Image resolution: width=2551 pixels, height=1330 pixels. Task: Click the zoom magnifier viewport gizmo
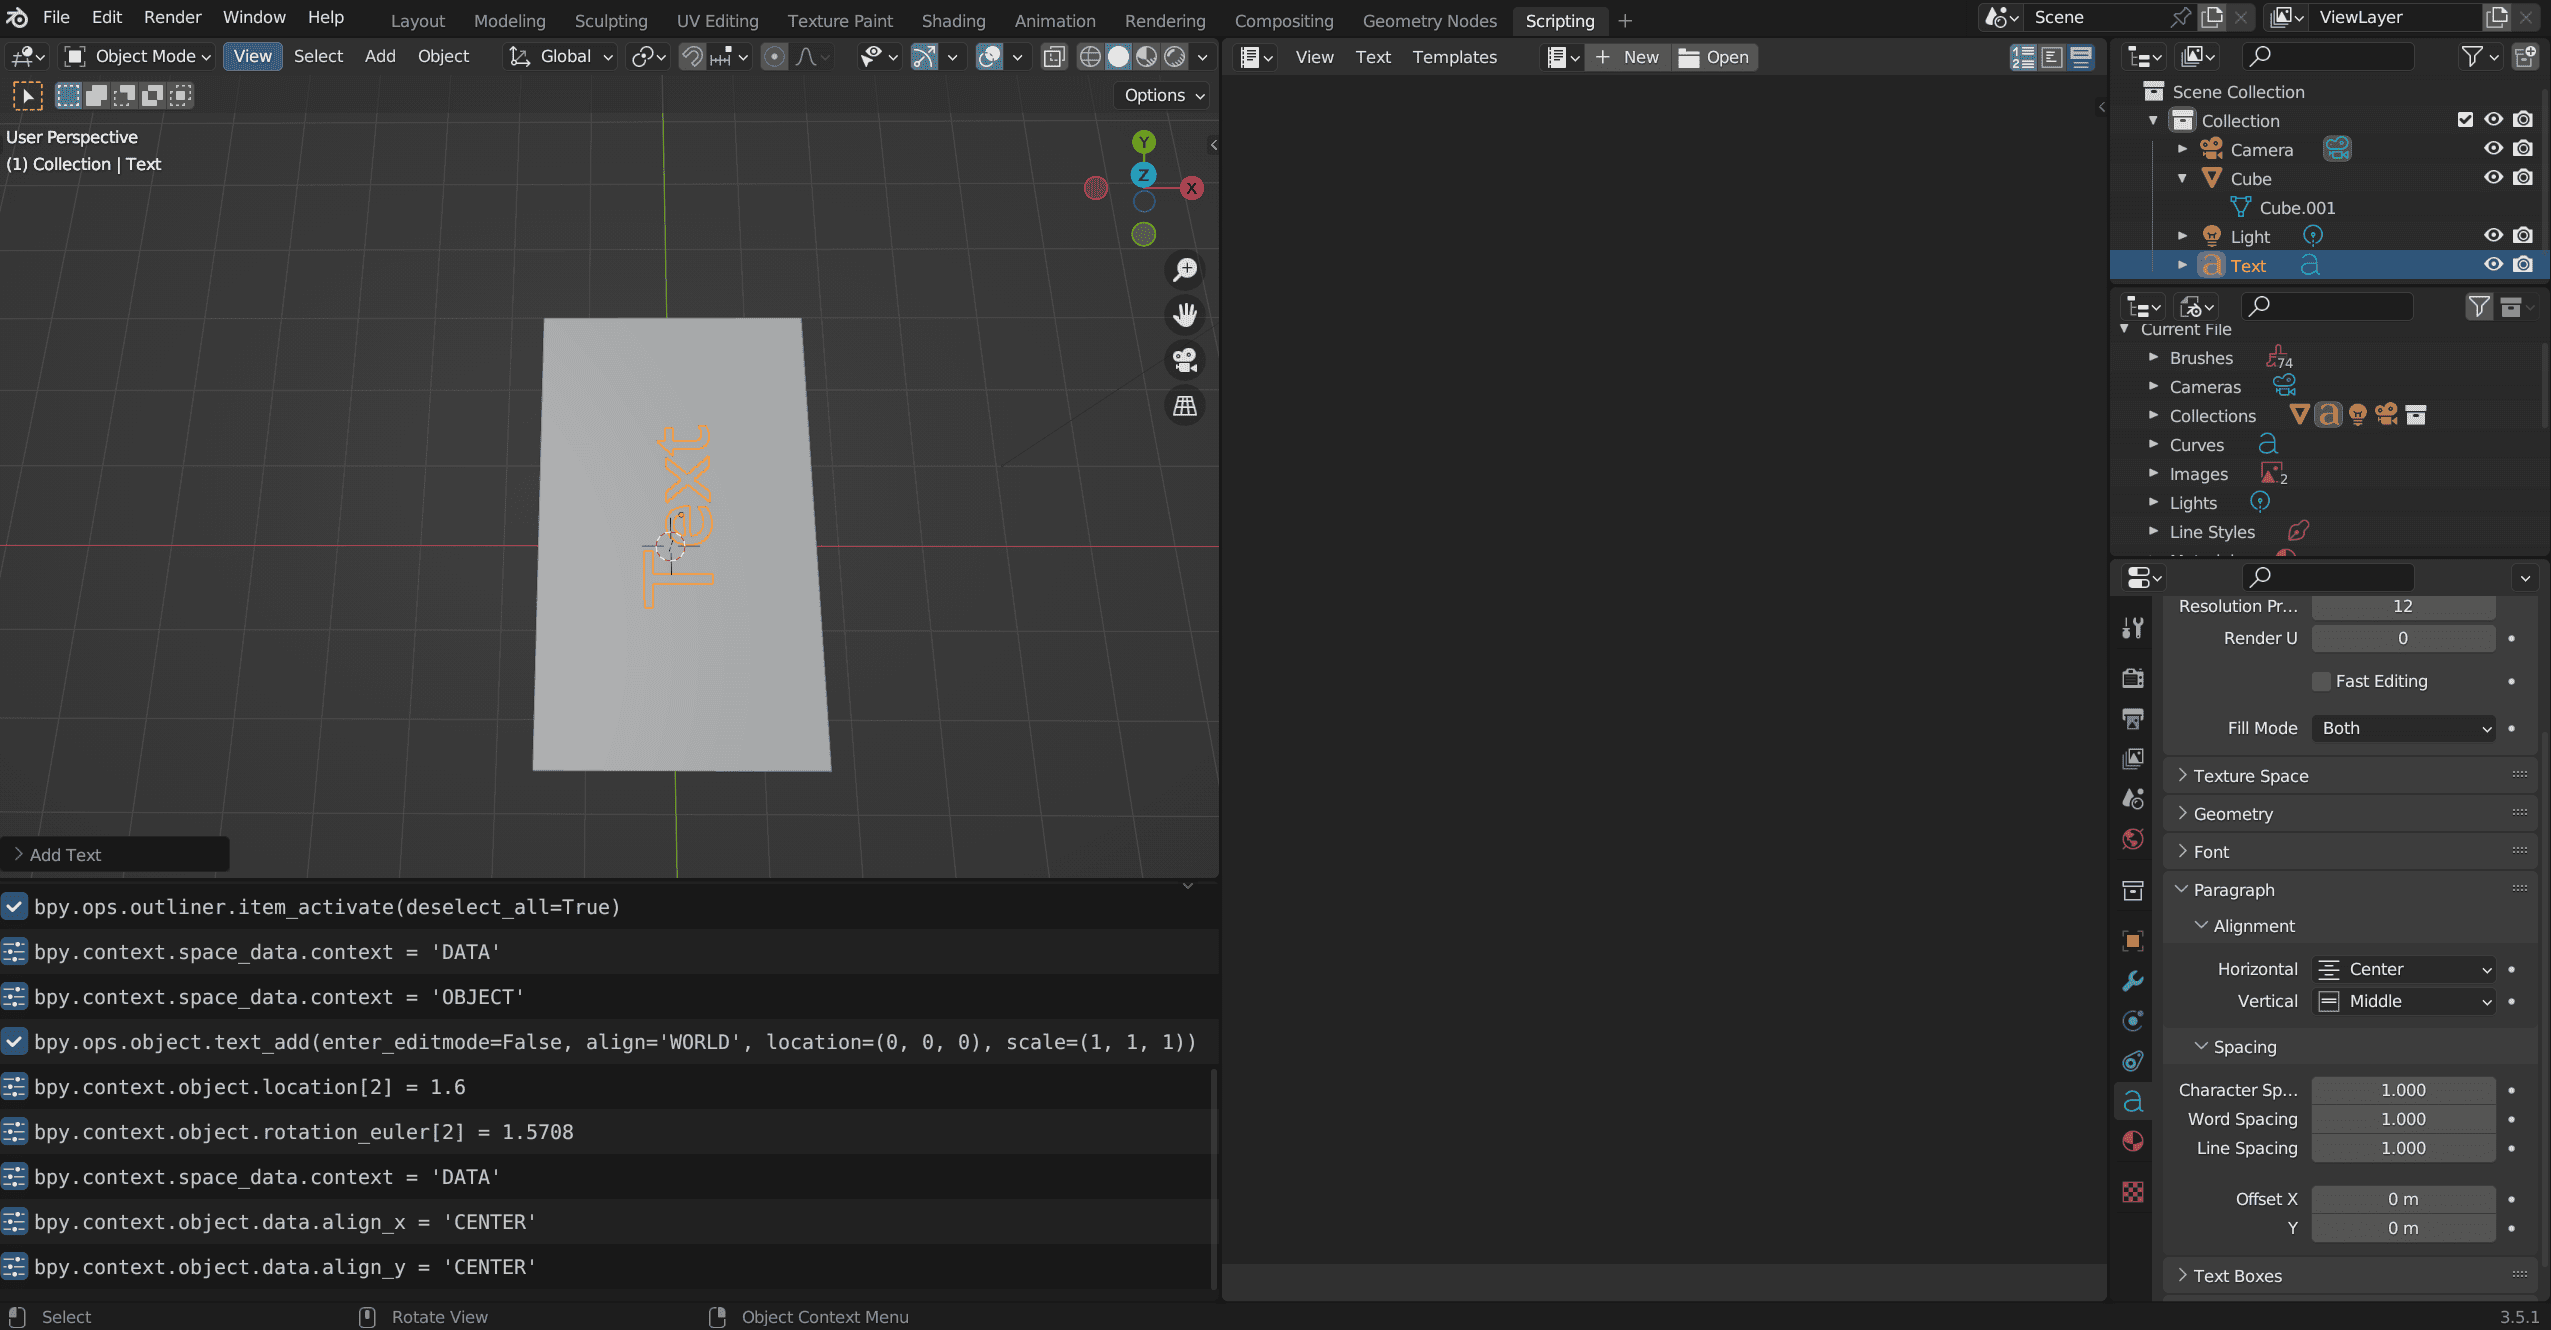tap(1185, 270)
